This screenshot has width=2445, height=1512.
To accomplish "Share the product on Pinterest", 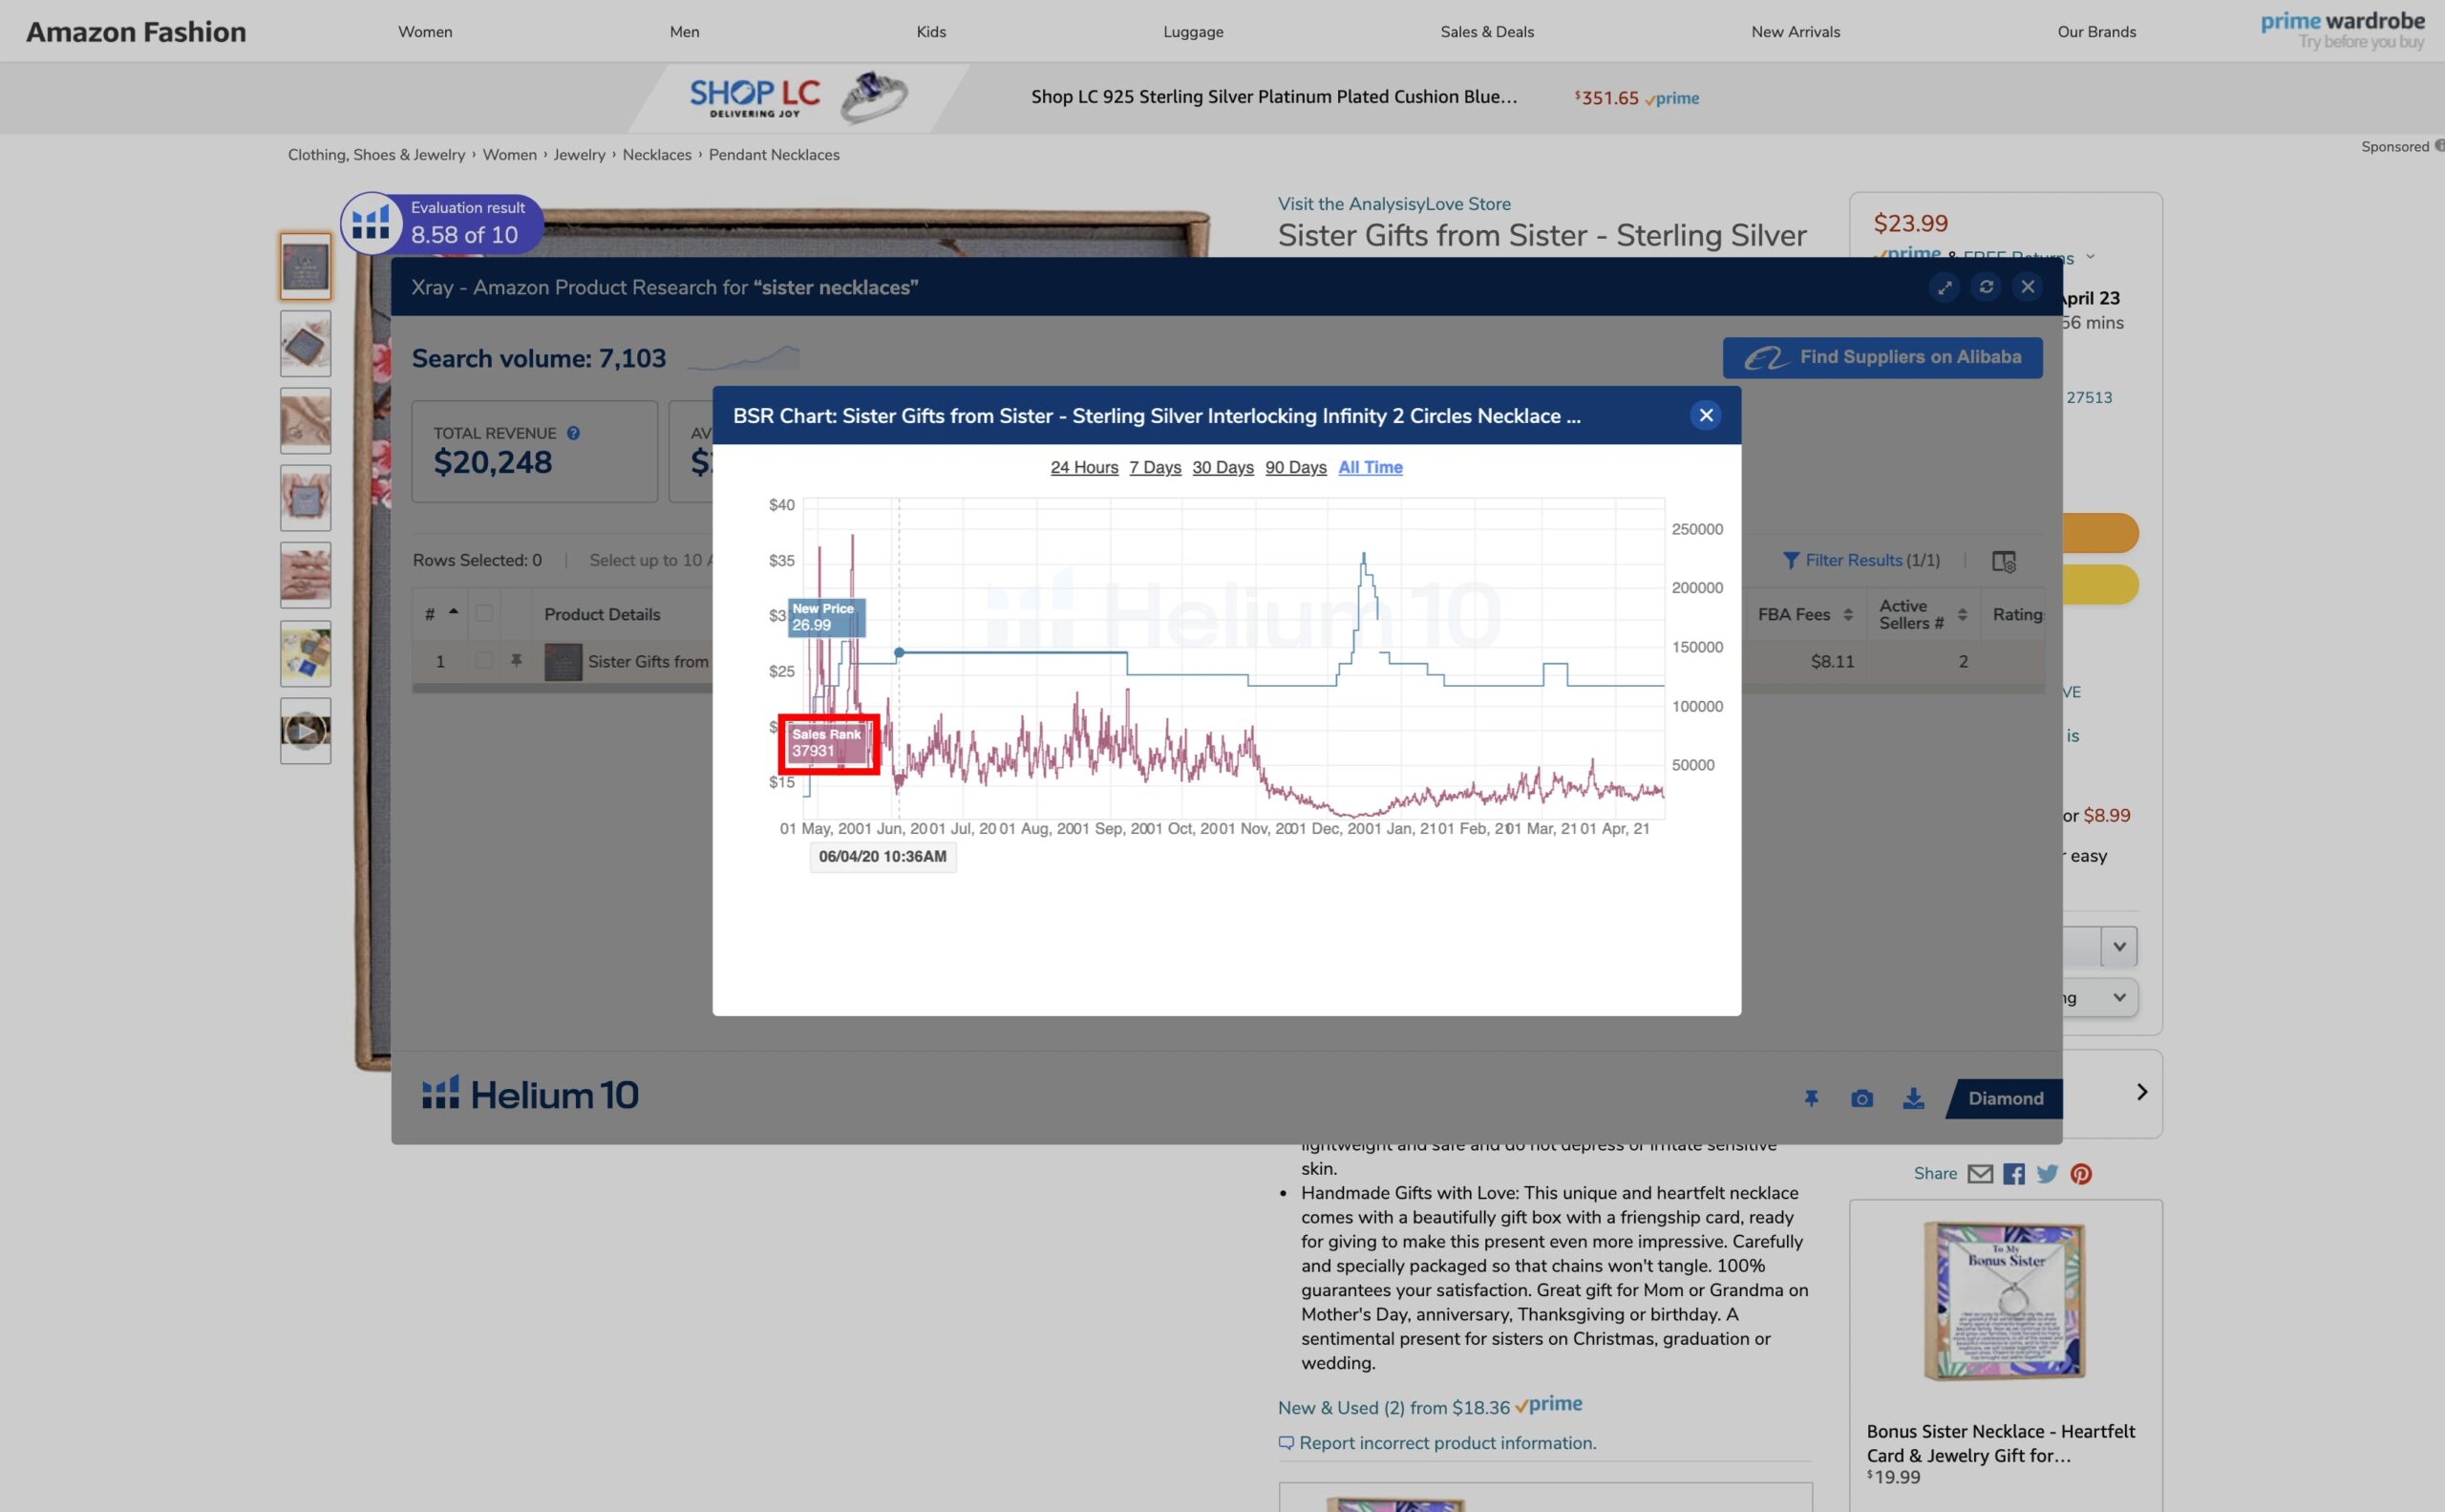I will pyautogui.click(x=2081, y=1174).
